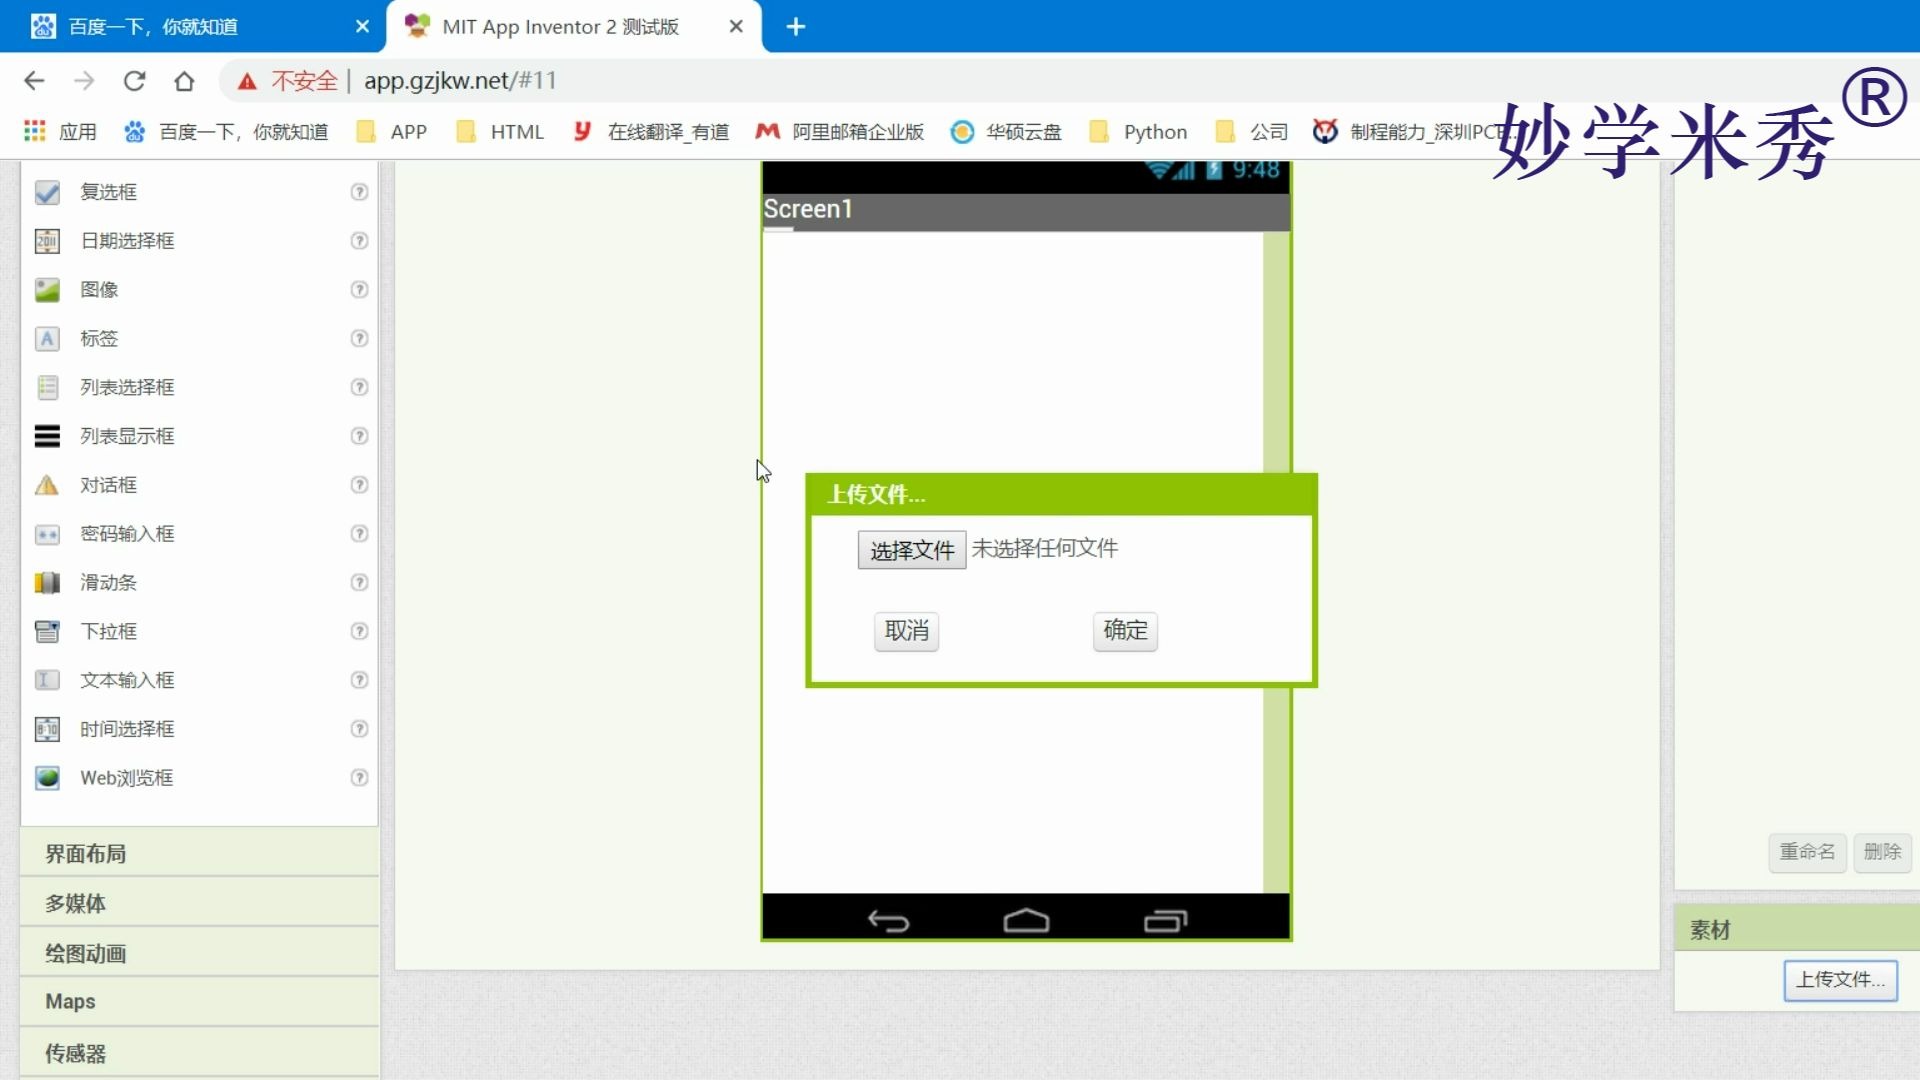Image resolution: width=1920 pixels, height=1080 pixels.
Task: Open the HTML bookmark folder
Action: click(500, 132)
